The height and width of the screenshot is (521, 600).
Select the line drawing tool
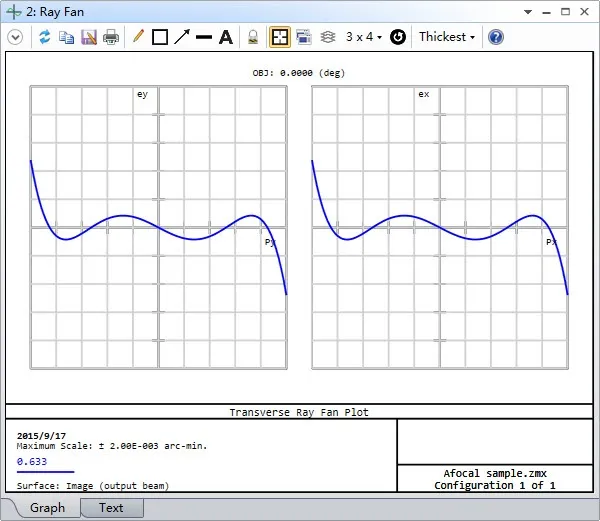click(204, 37)
